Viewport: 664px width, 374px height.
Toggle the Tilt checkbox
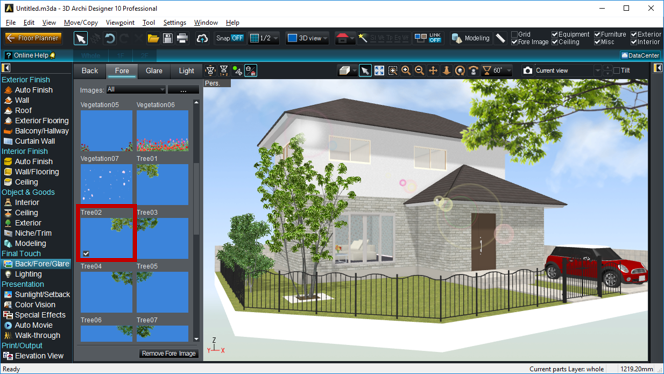pos(616,71)
